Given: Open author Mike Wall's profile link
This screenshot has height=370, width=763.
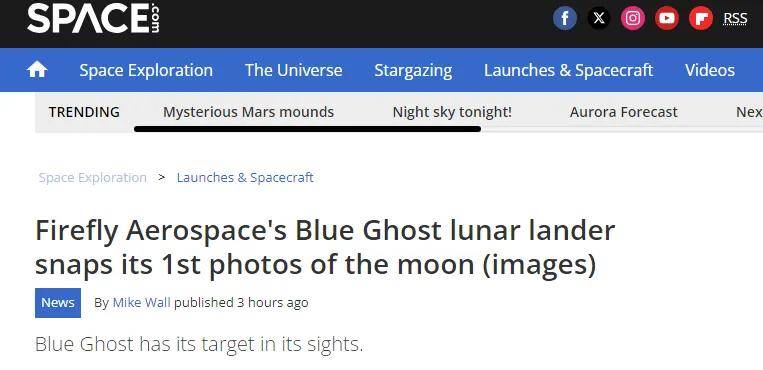Looking at the screenshot, I should [x=142, y=302].
